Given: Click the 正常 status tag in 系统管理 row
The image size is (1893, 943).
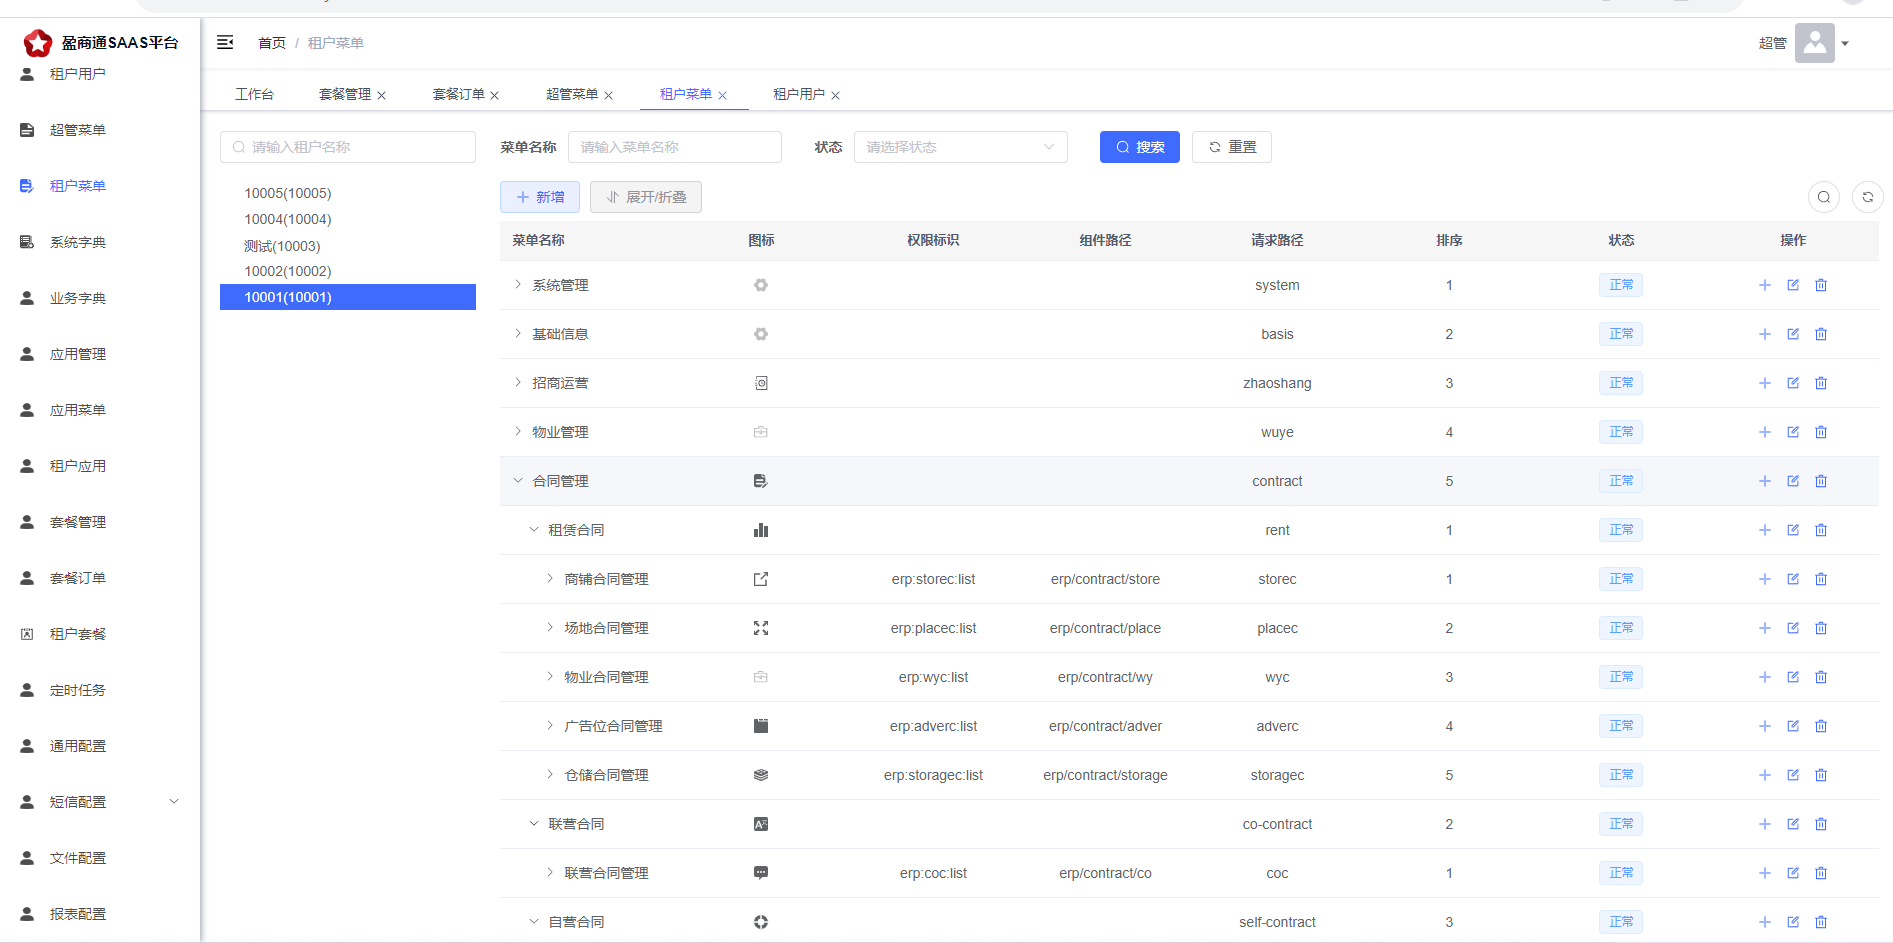Looking at the screenshot, I should click(x=1621, y=285).
